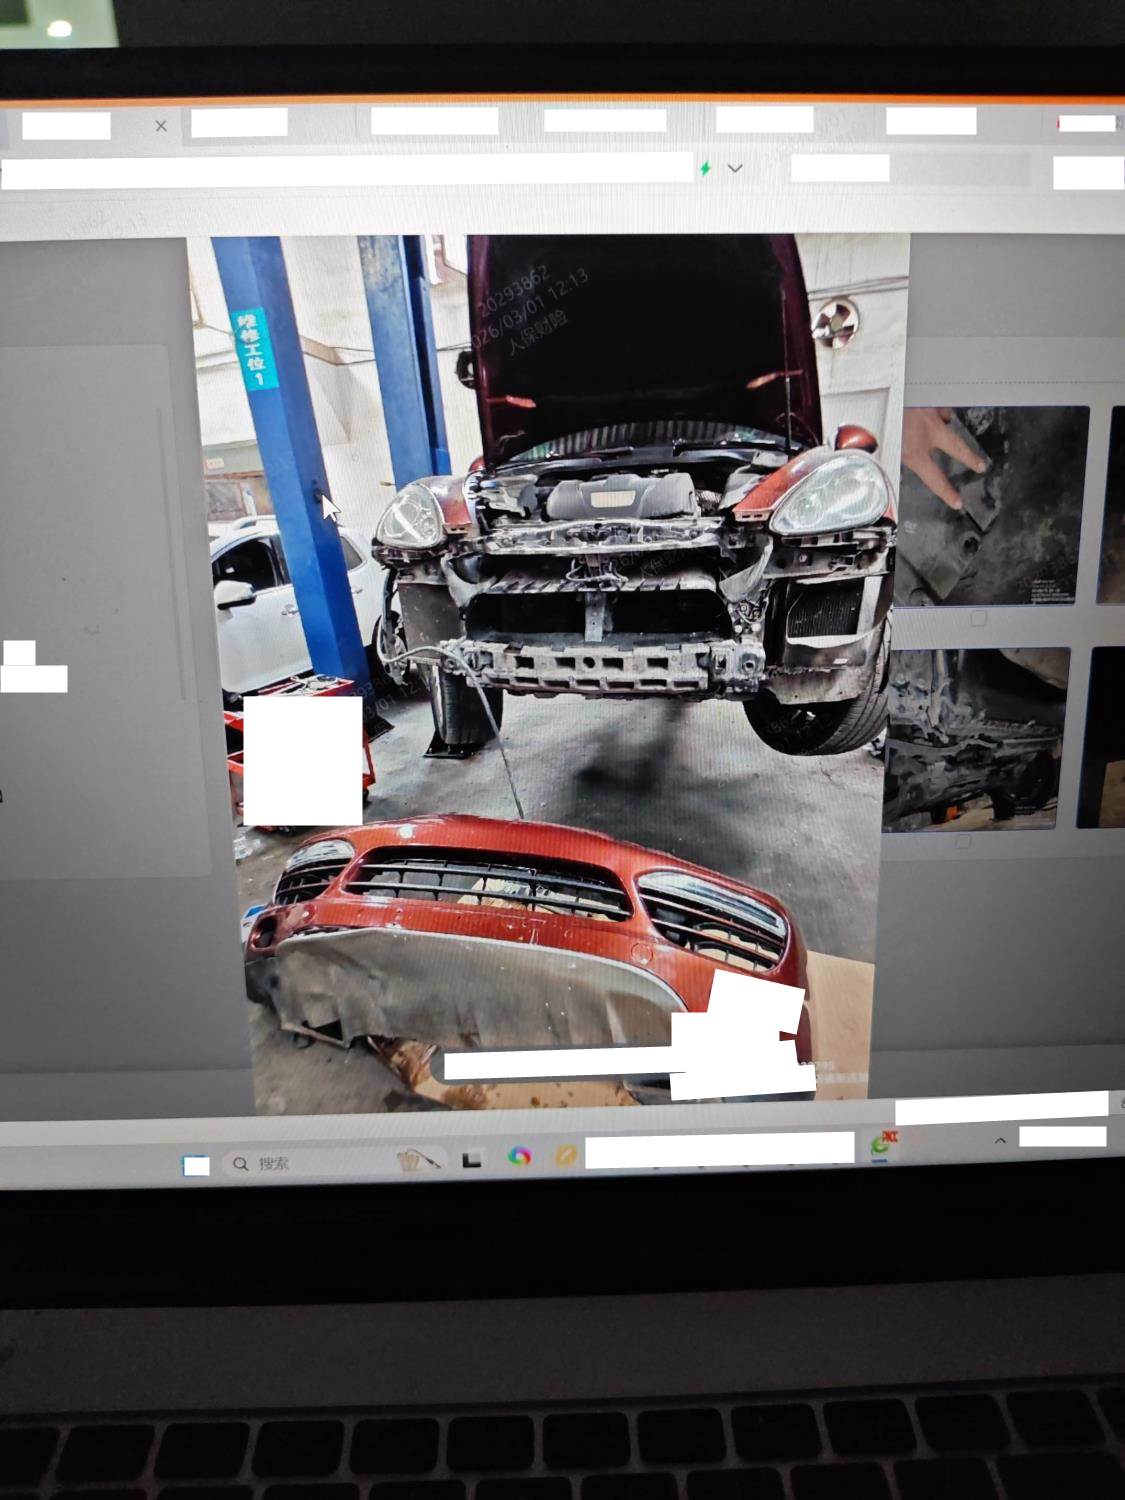Viewport: 1125px width, 1500px height.
Task: Click the Windows Start button on taskbar
Action: click(196, 1165)
